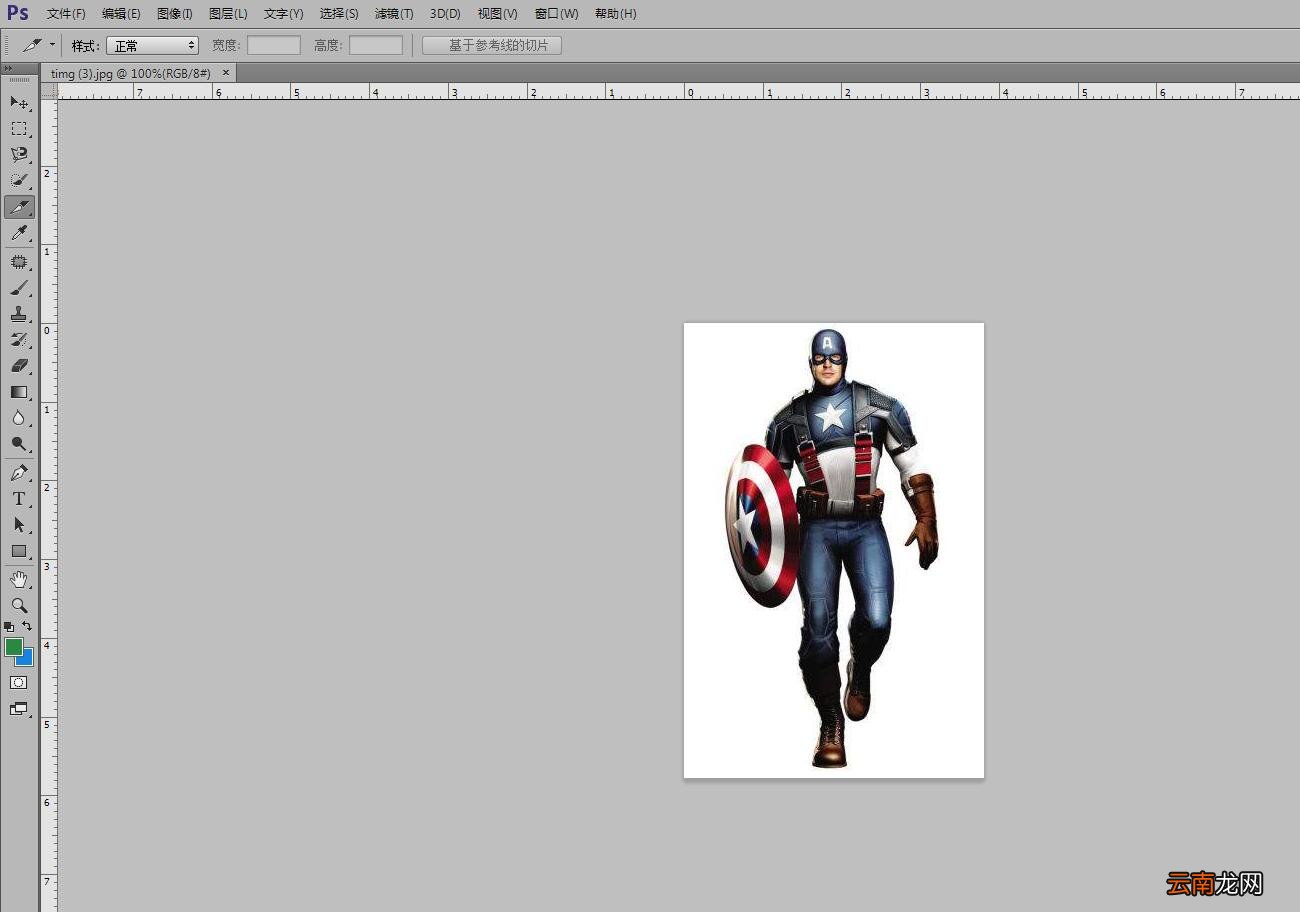Viewport: 1300px width, 912px height.
Task: Choose the Lasso tool
Action: coord(19,154)
